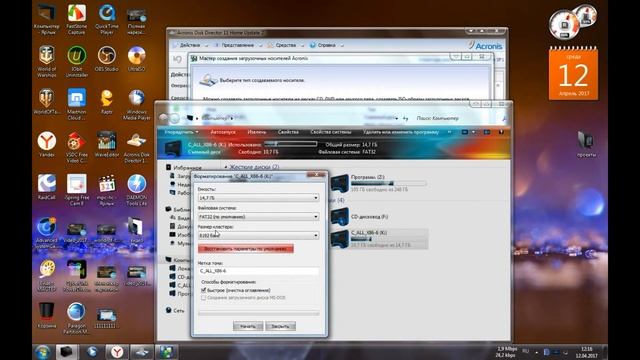Open RaidCall desktop icon

tap(47, 187)
